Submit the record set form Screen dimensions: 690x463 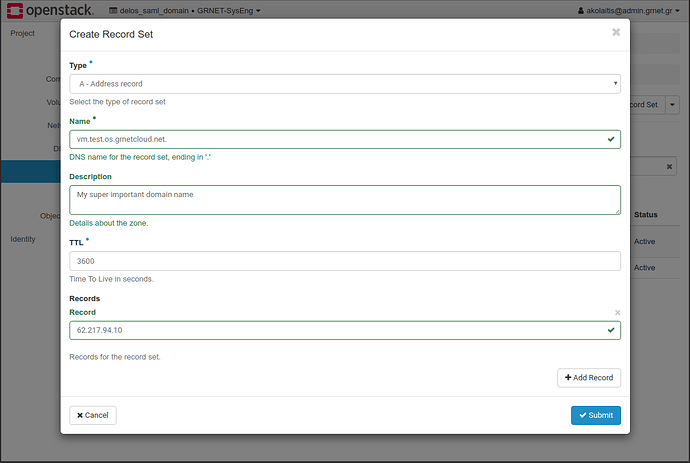point(595,415)
